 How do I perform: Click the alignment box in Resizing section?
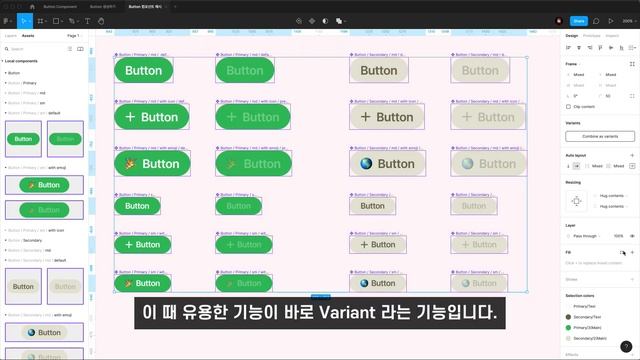coord(576,201)
